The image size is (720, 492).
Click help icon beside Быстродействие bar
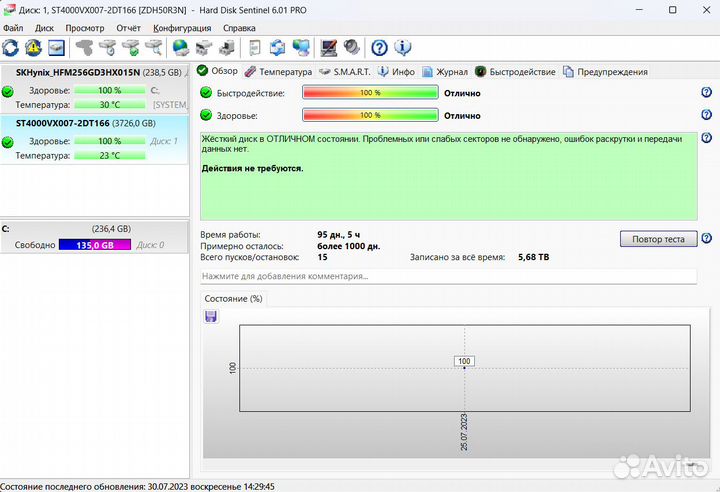click(x=706, y=93)
